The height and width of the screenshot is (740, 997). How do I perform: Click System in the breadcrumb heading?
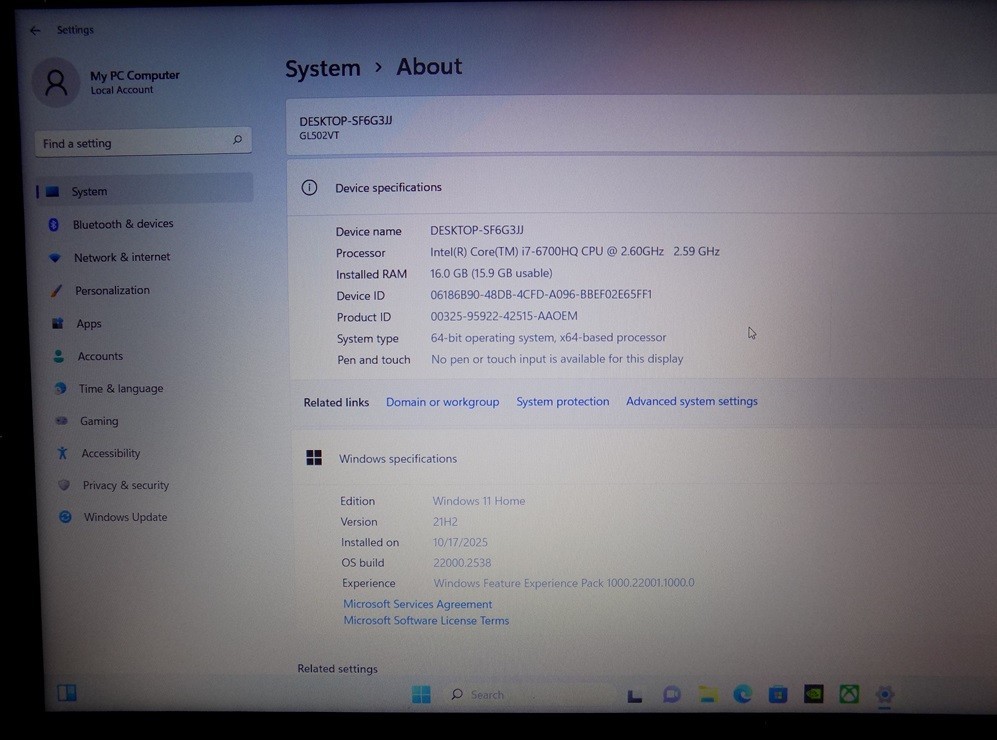322,68
